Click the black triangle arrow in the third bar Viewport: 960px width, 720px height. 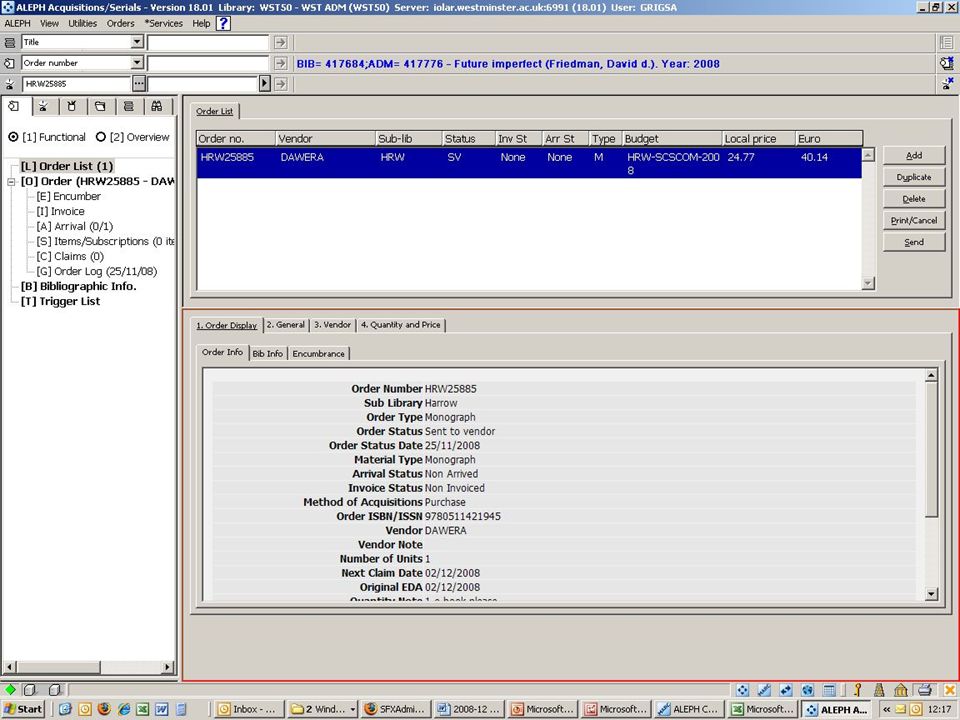(264, 84)
